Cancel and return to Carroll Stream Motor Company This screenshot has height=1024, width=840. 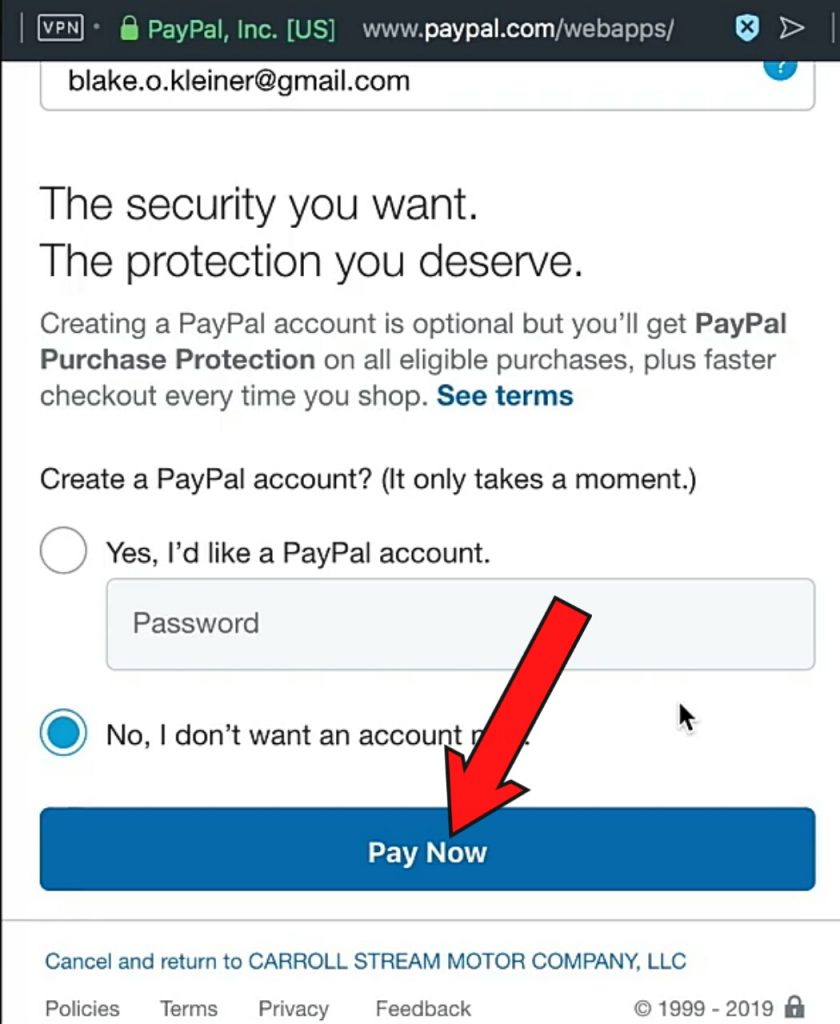[x=366, y=962]
